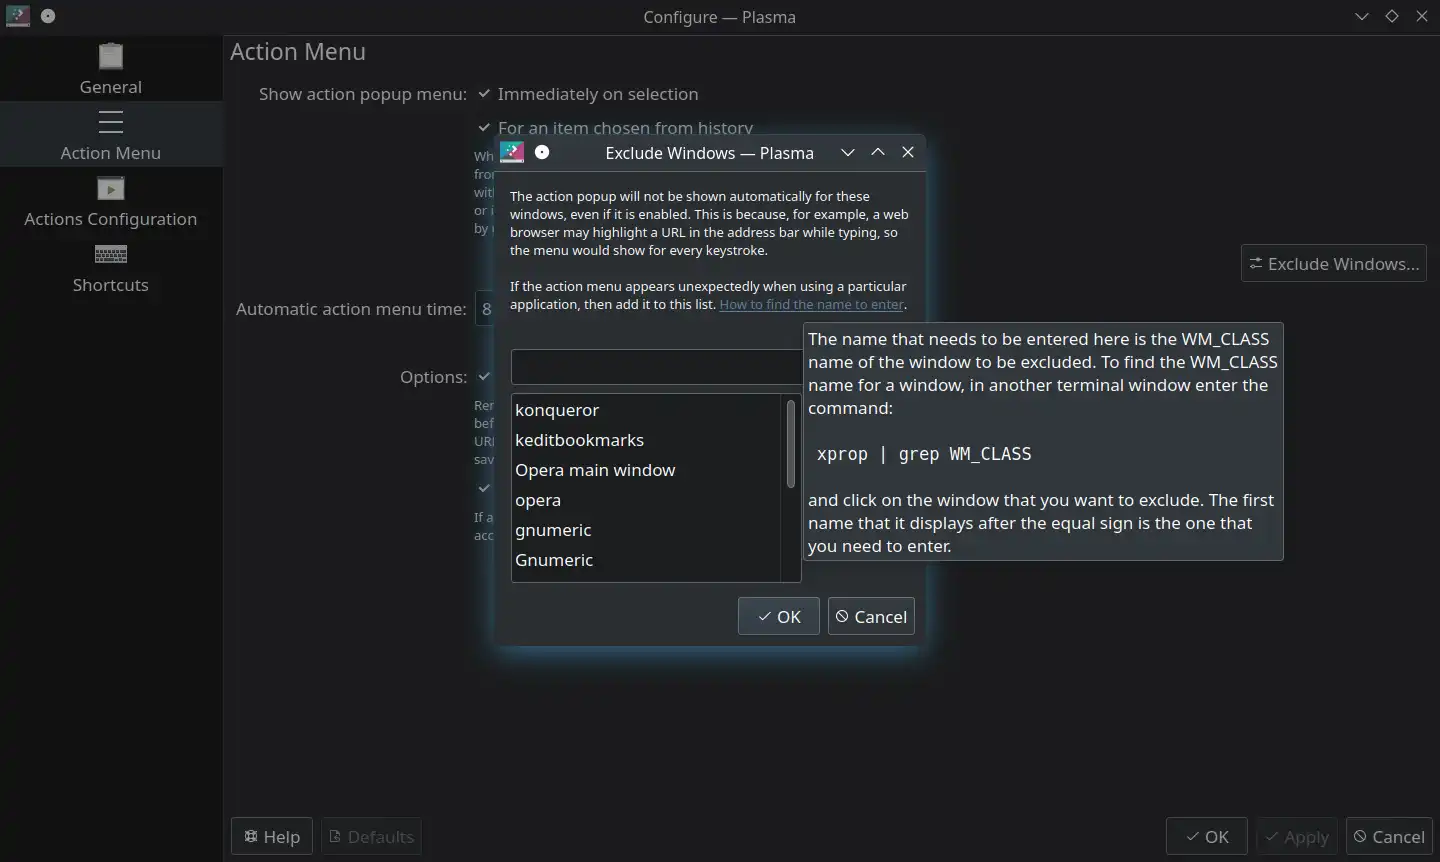Close the Configure — Plasma window
The height and width of the screenshot is (862, 1440).
[1422, 16]
